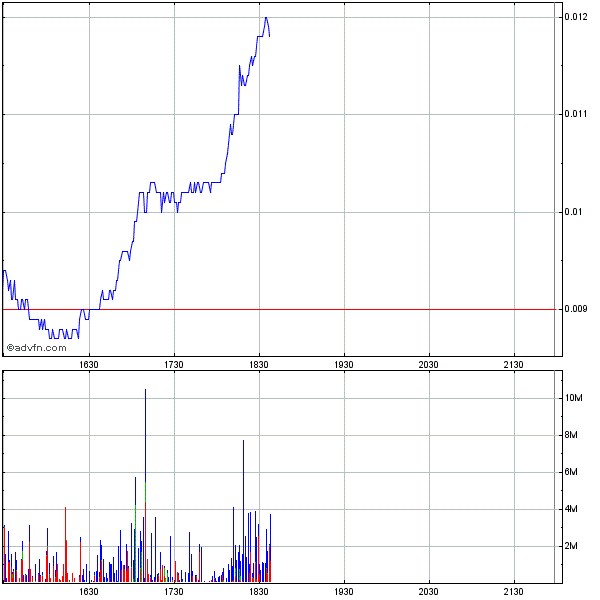Click the 4M volume axis label
Screen dimensions: 600x600
[x=571, y=509]
